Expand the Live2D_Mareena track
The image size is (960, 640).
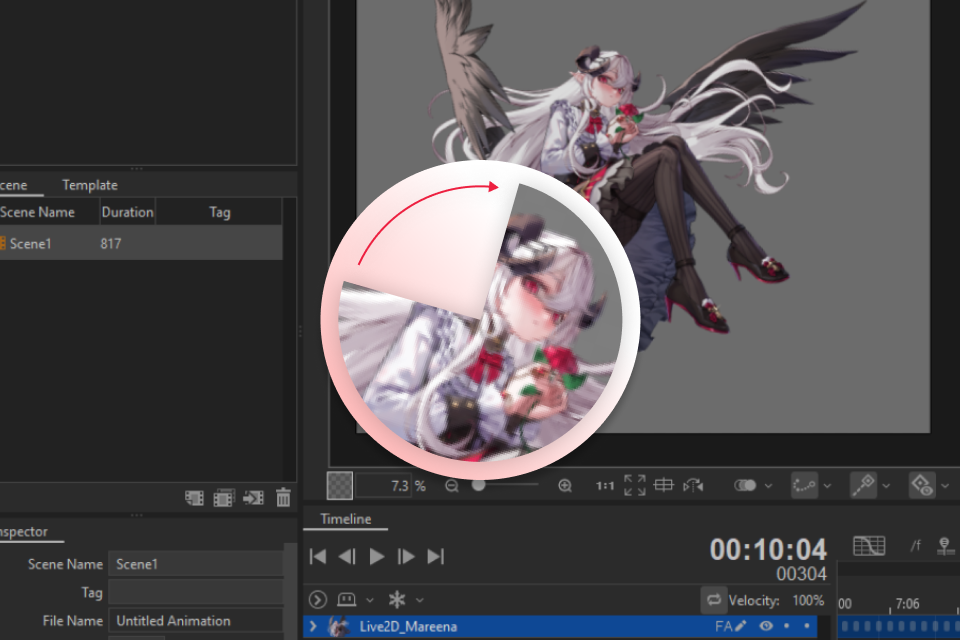pyautogui.click(x=313, y=626)
